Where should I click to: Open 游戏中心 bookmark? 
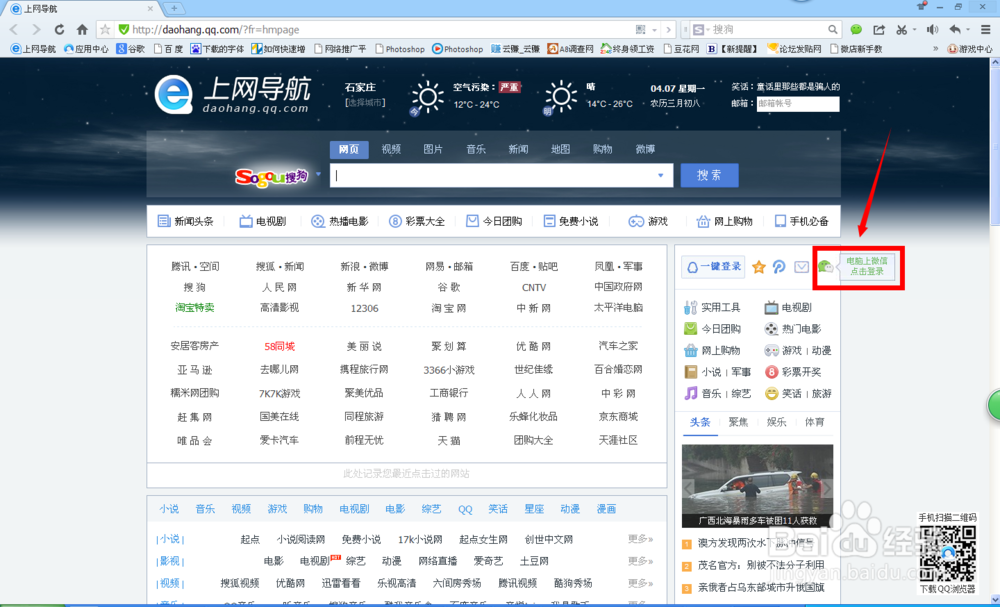970,48
